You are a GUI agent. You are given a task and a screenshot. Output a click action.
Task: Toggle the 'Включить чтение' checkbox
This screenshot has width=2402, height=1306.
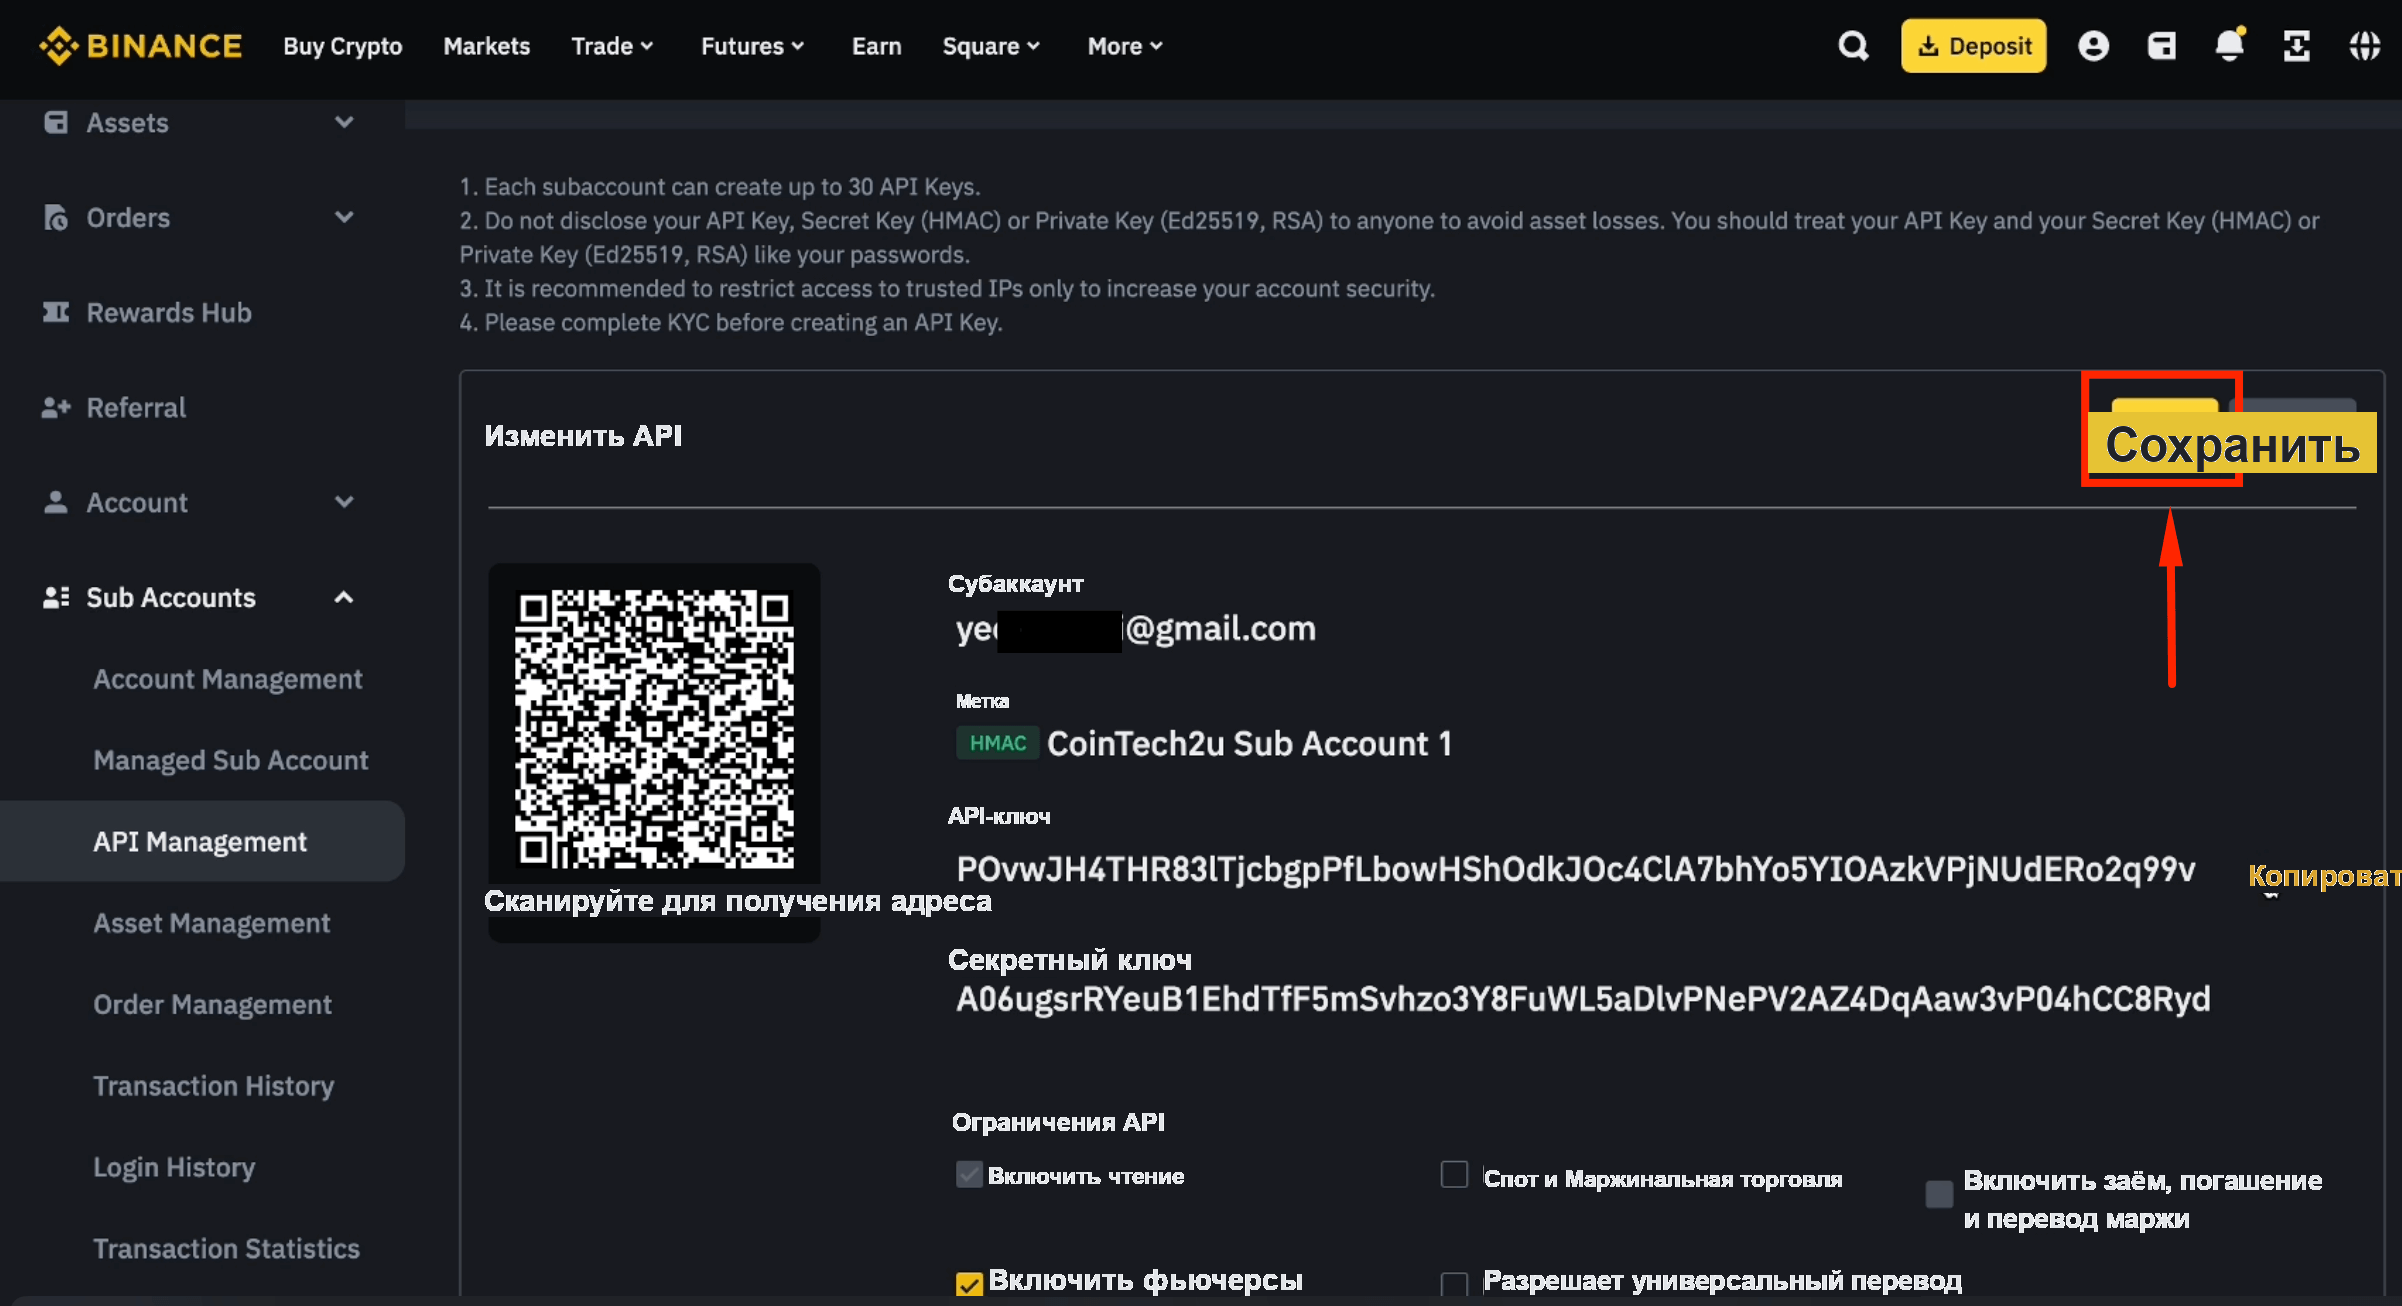pos(969,1174)
